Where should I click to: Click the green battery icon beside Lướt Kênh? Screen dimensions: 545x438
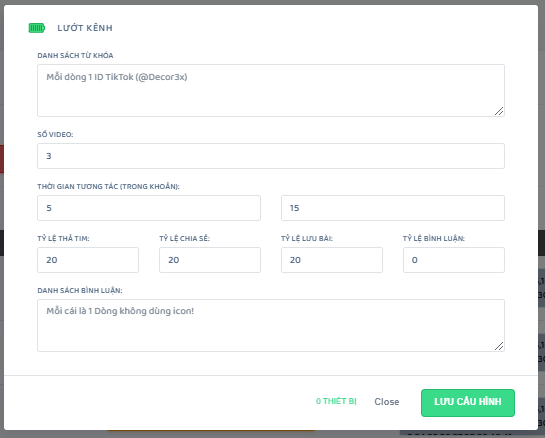pos(36,28)
